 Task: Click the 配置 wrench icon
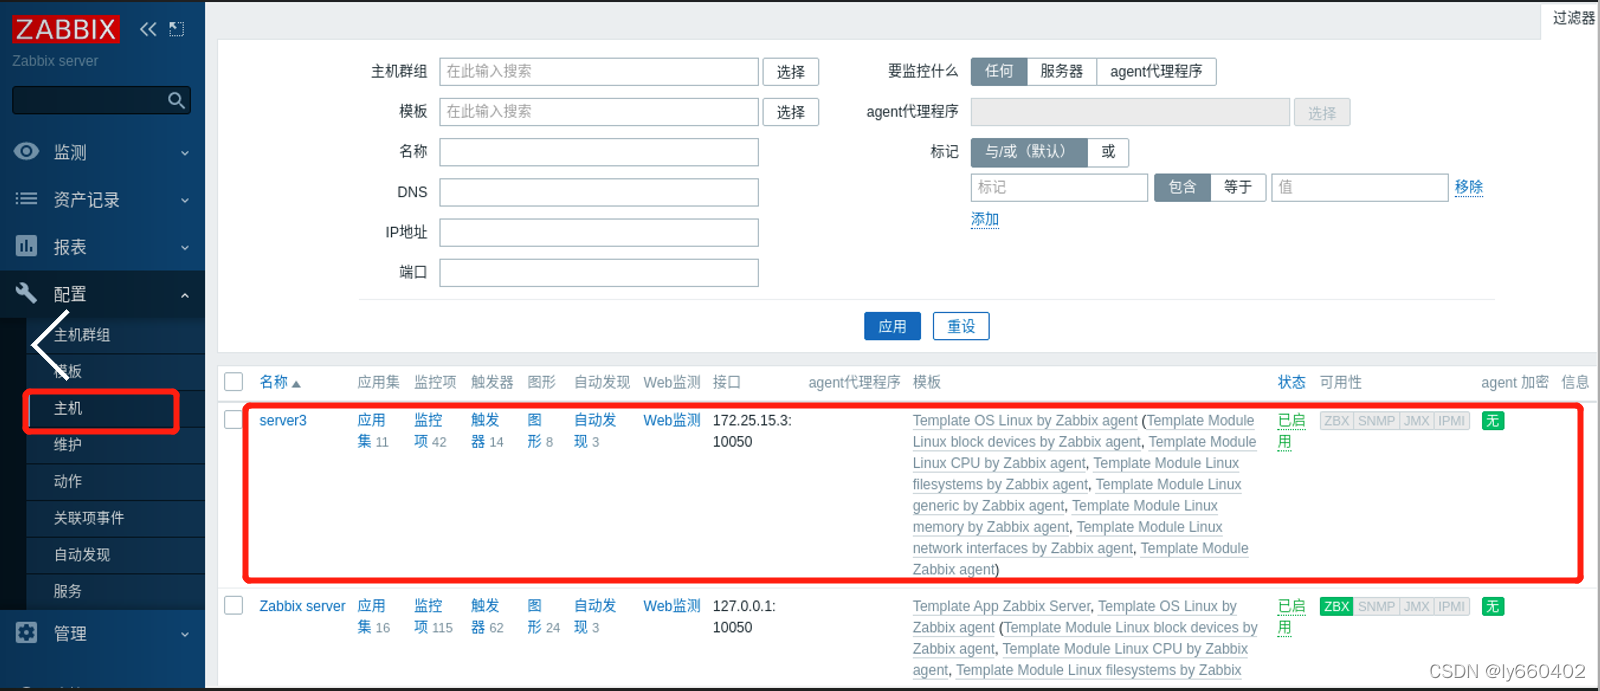point(27,293)
